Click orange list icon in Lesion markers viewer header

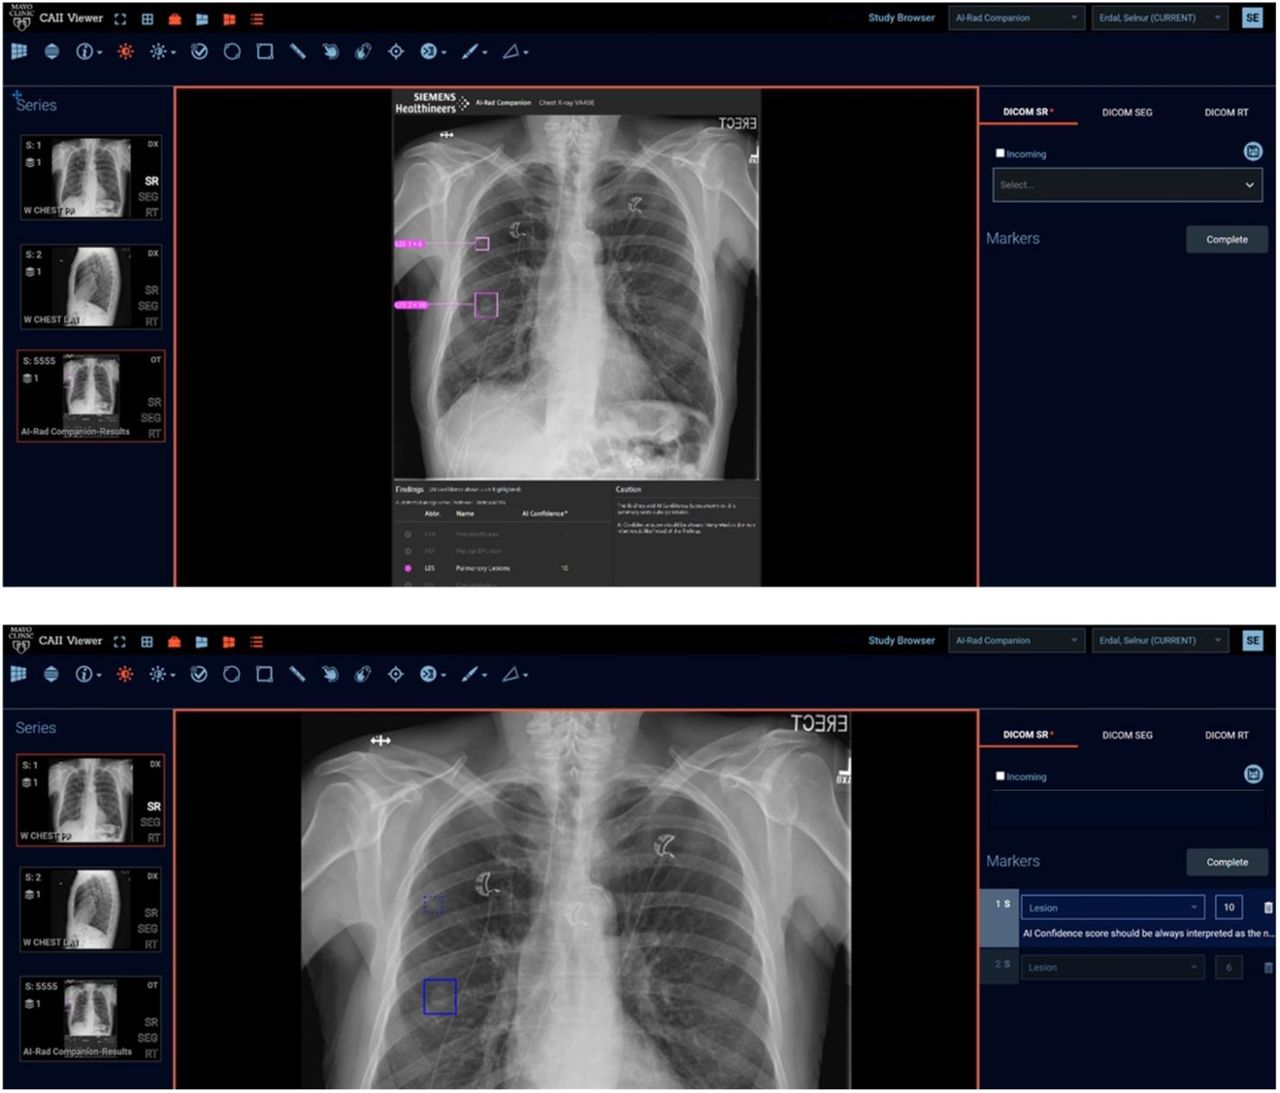point(257,642)
